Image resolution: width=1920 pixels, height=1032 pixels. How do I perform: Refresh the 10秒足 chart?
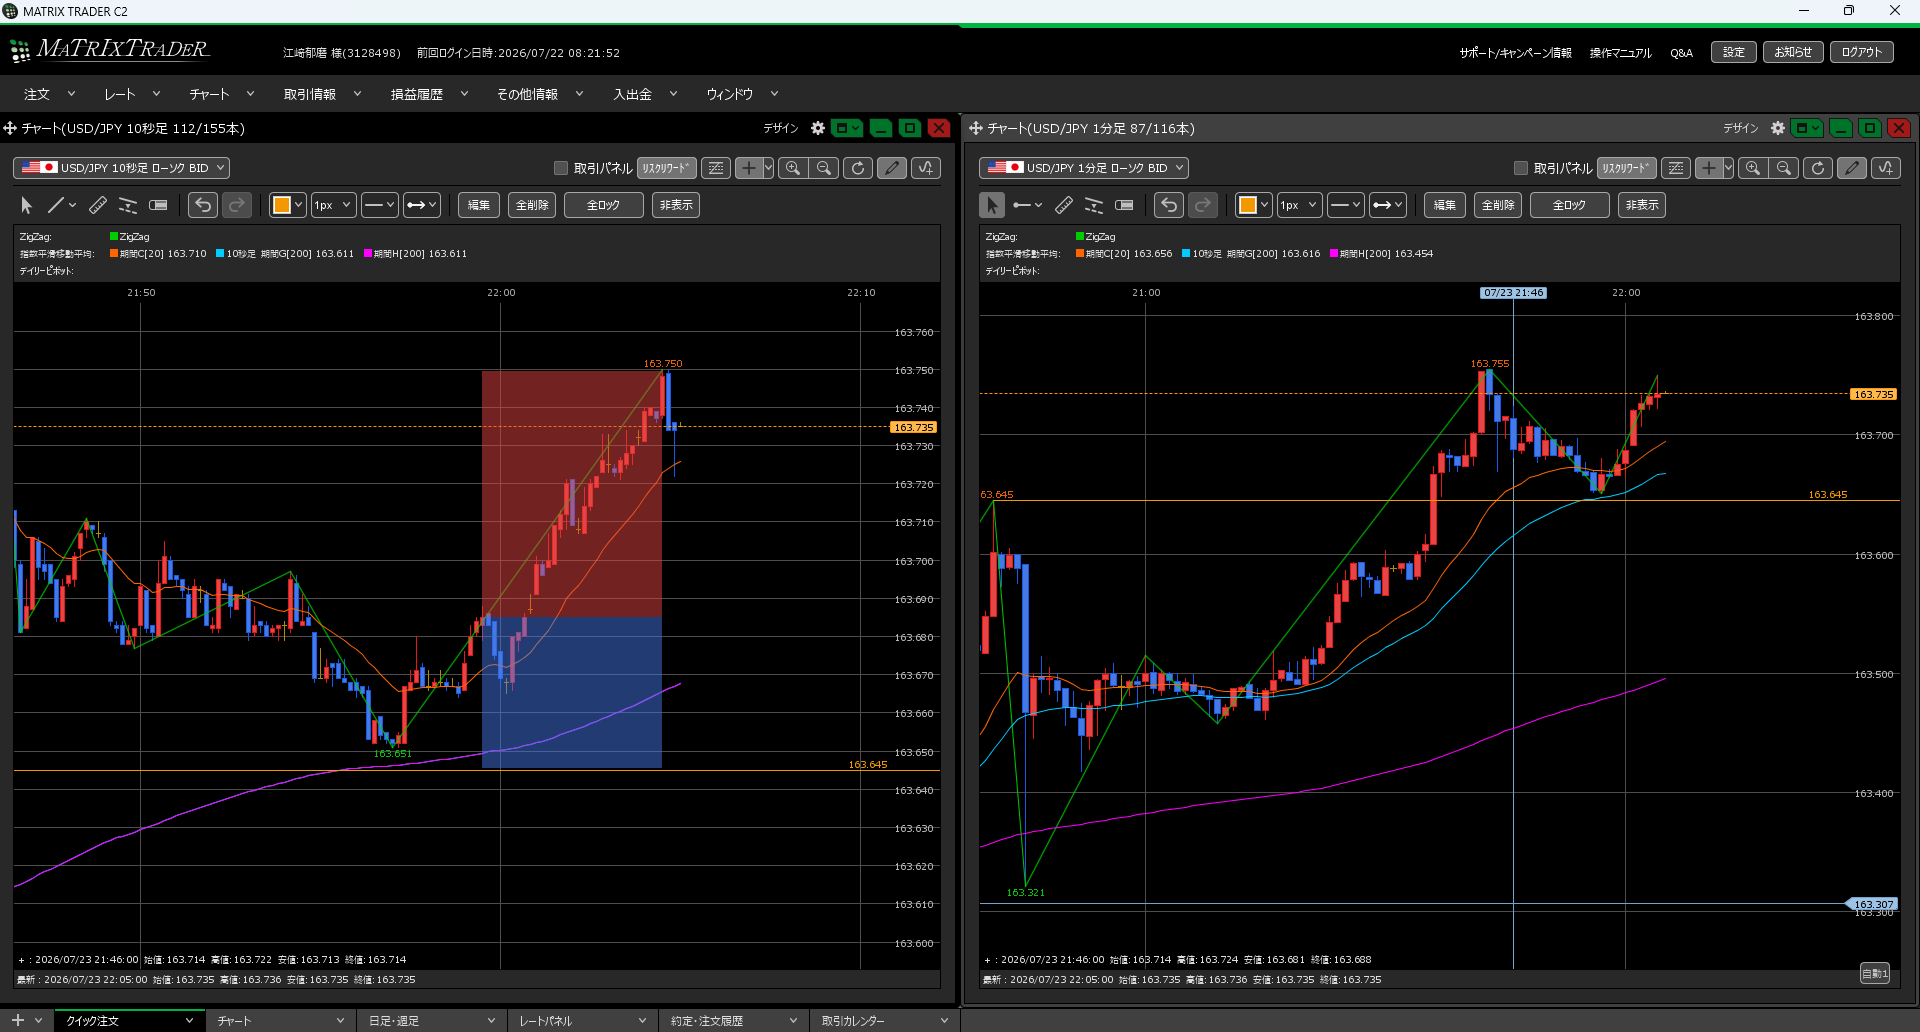click(858, 168)
